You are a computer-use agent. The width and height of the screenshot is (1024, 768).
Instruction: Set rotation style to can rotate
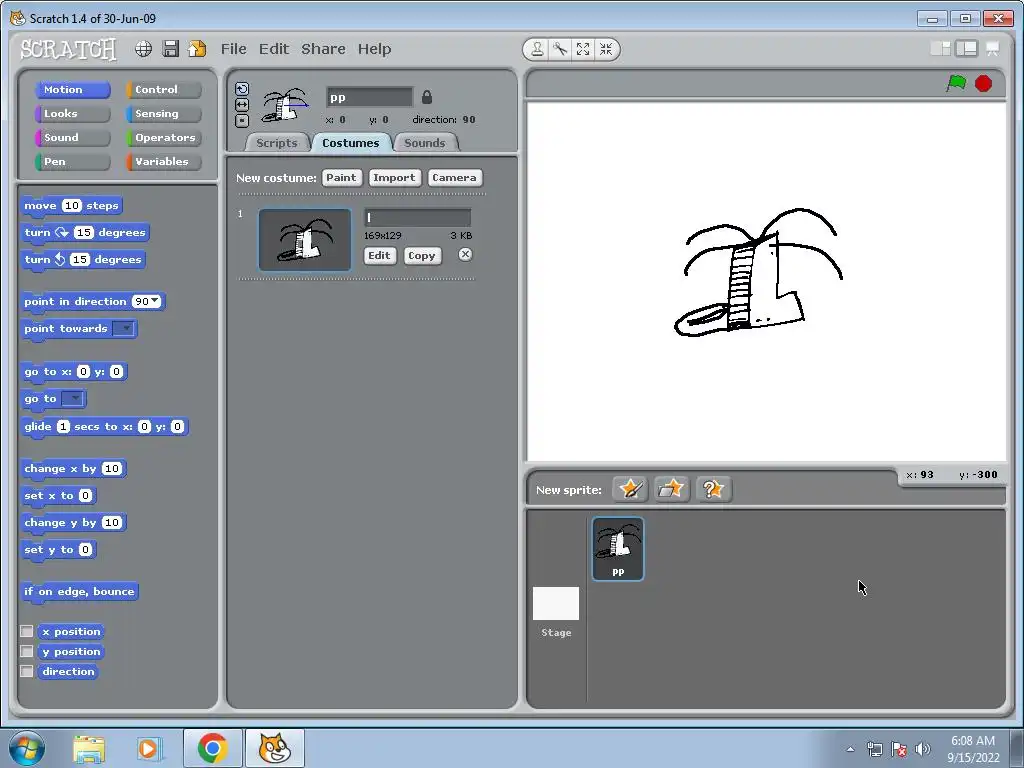[x=242, y=89]
